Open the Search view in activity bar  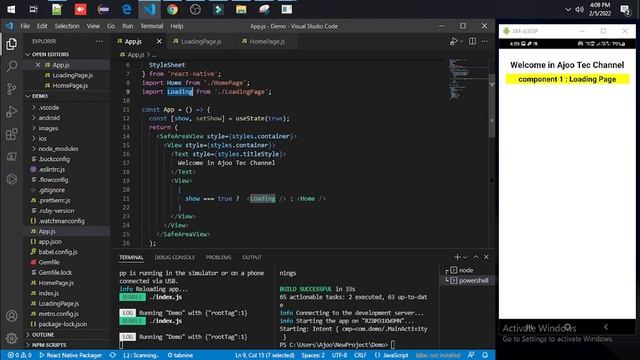pyautogui.click(x=11, y=66)
